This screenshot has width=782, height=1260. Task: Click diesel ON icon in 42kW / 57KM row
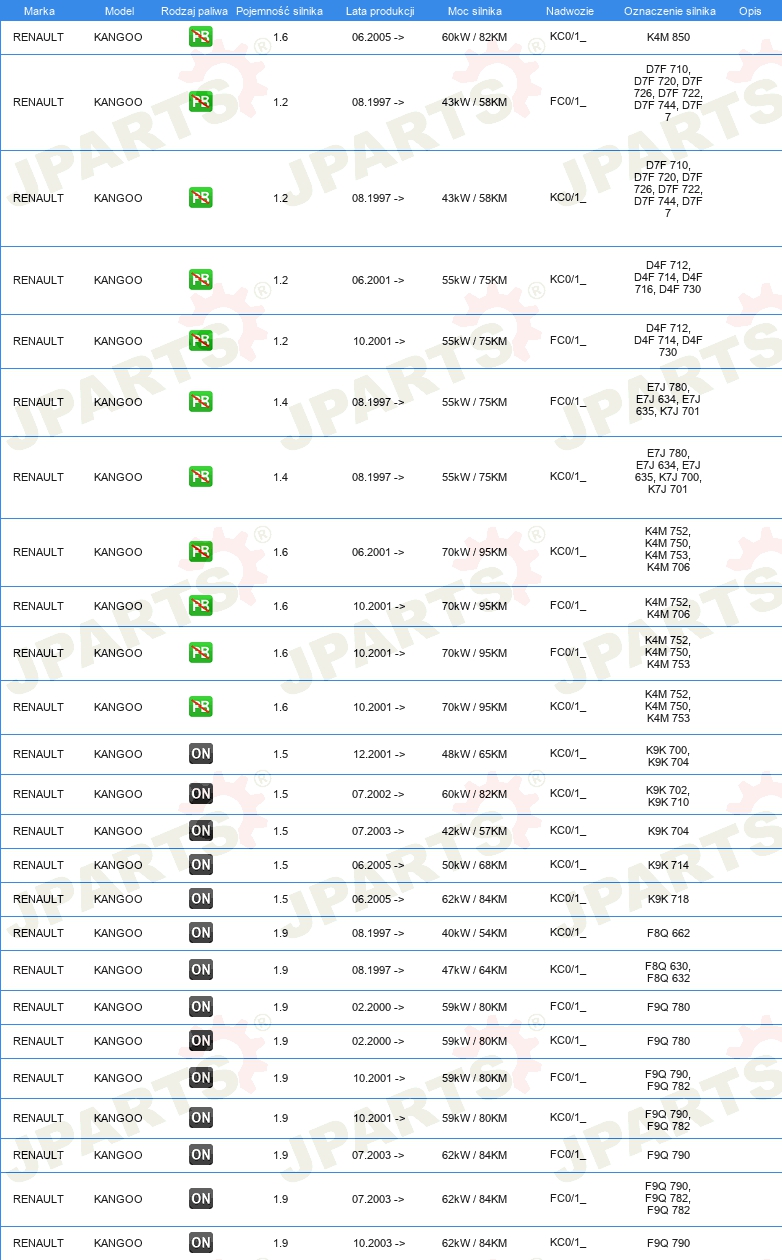[x=201, y=831]
